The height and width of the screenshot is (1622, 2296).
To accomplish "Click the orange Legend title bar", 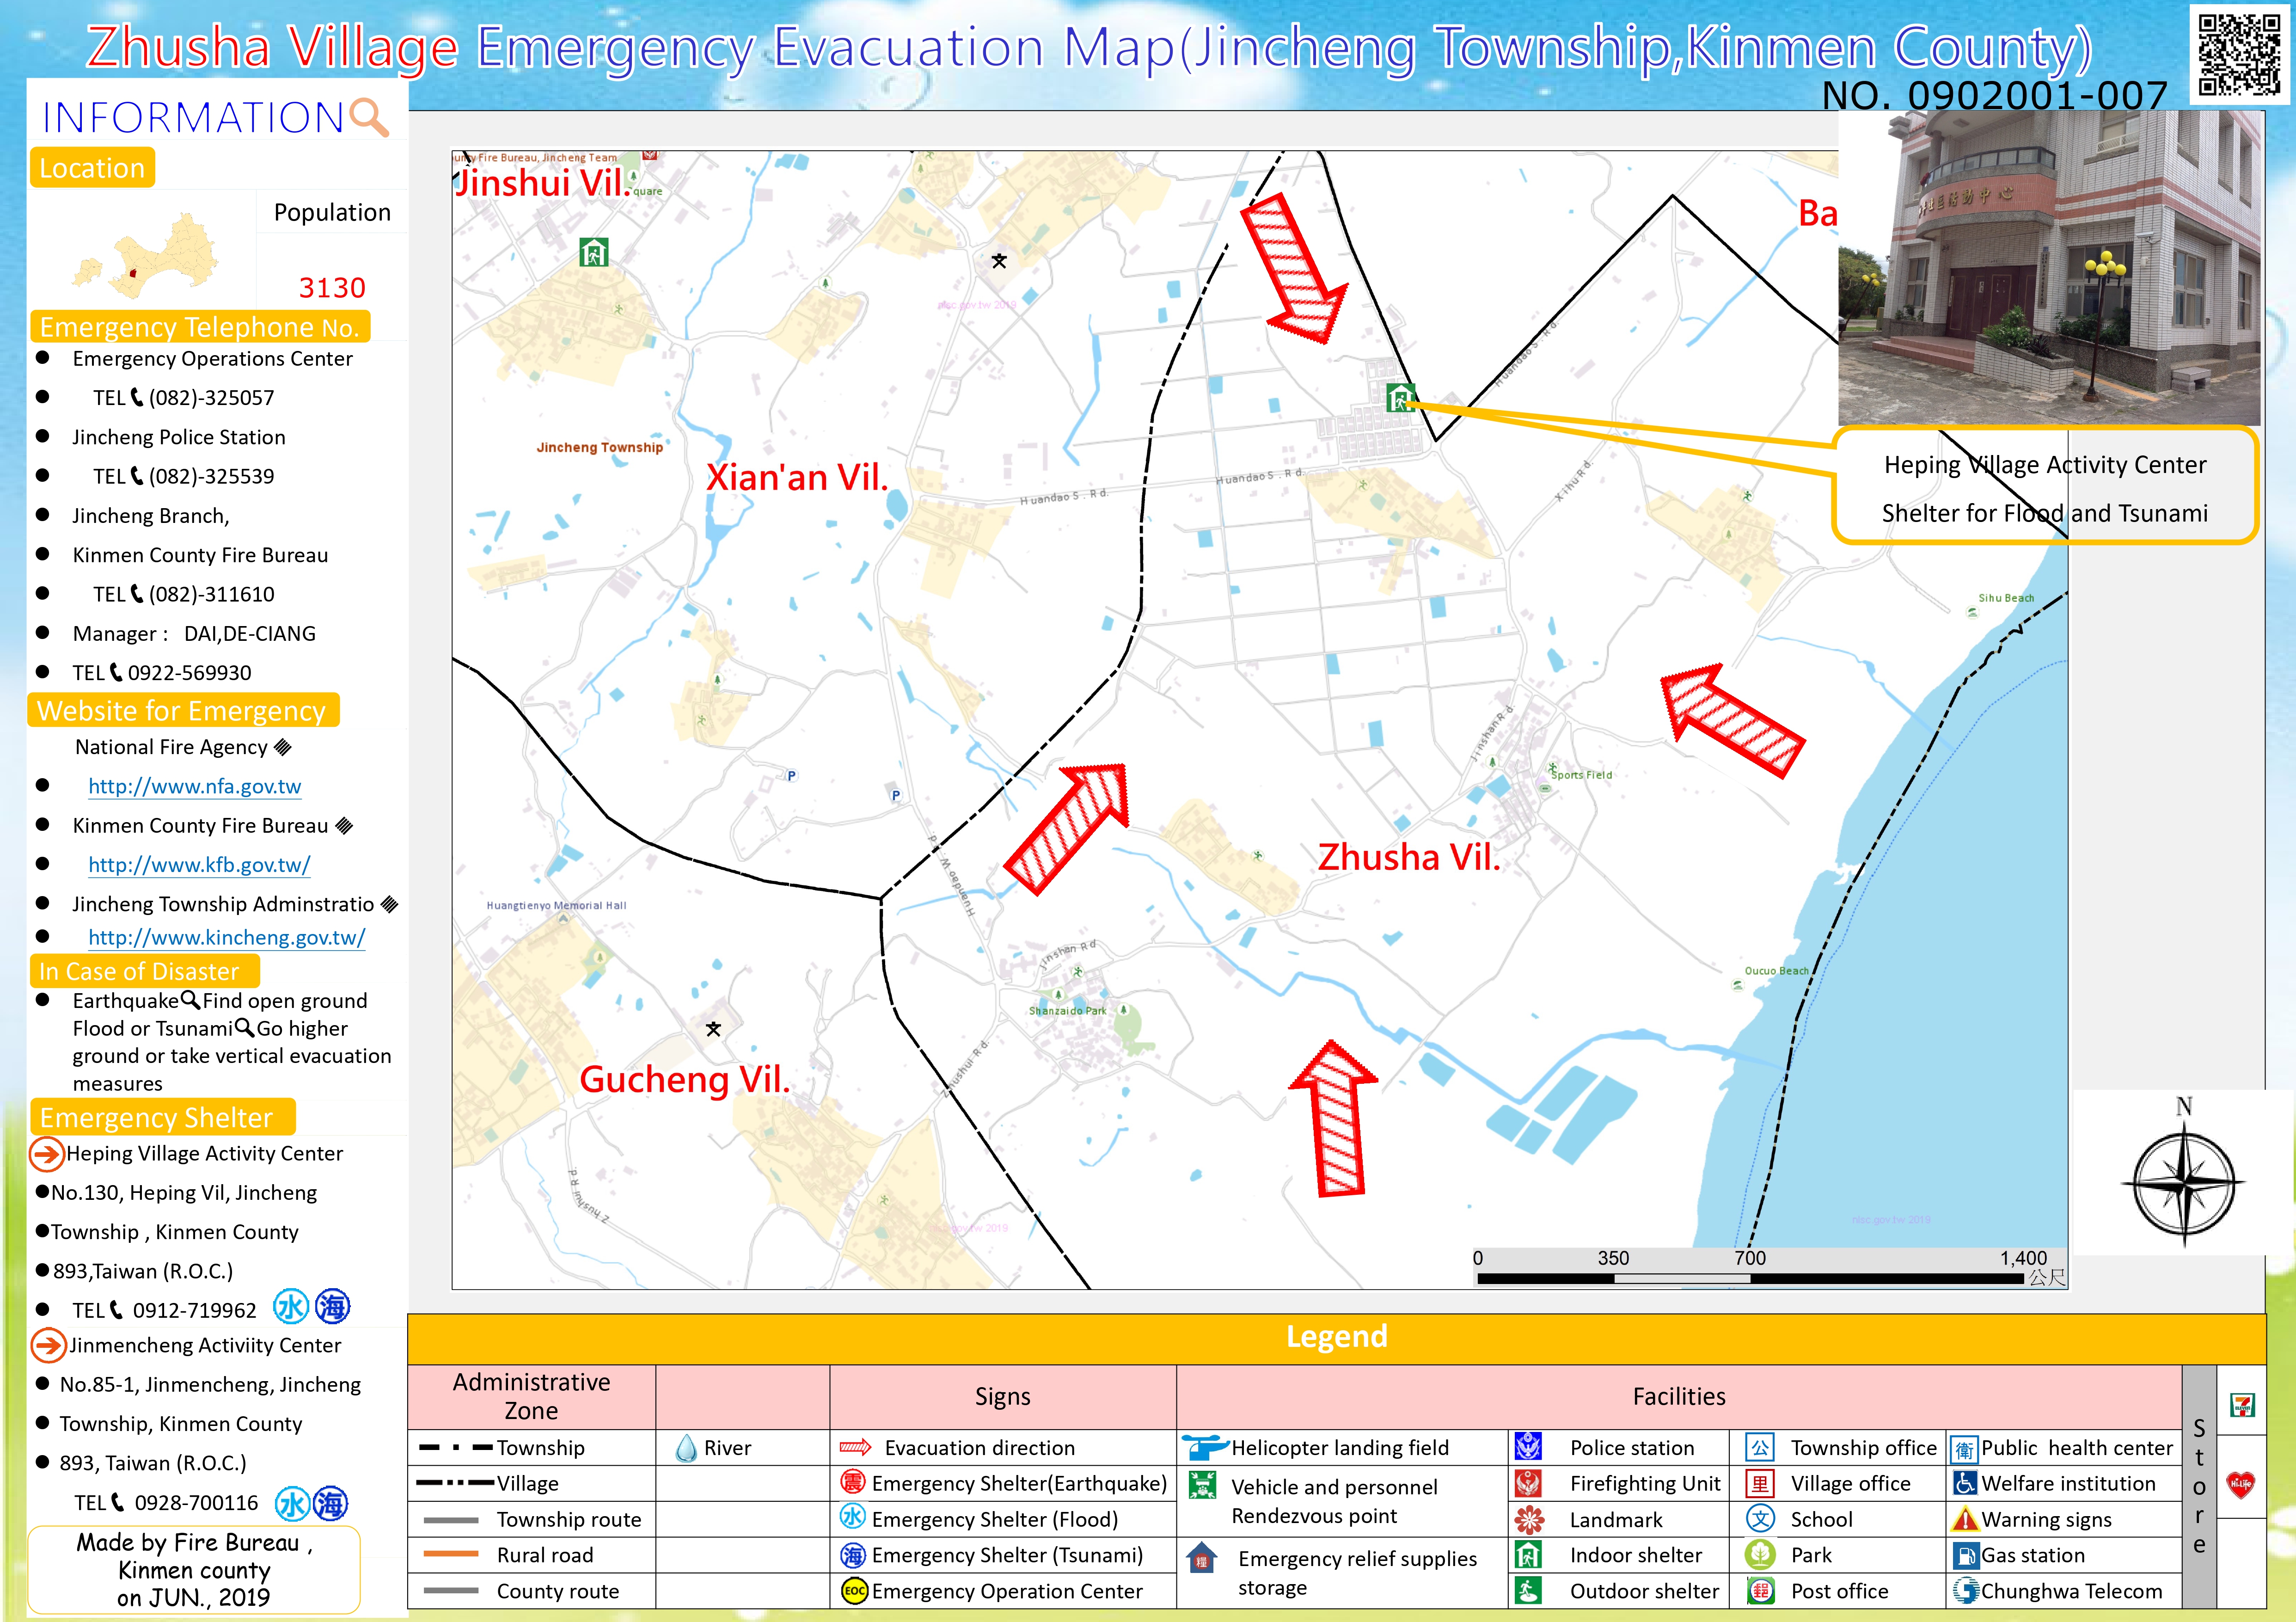I will [x=1336, y=1337].
